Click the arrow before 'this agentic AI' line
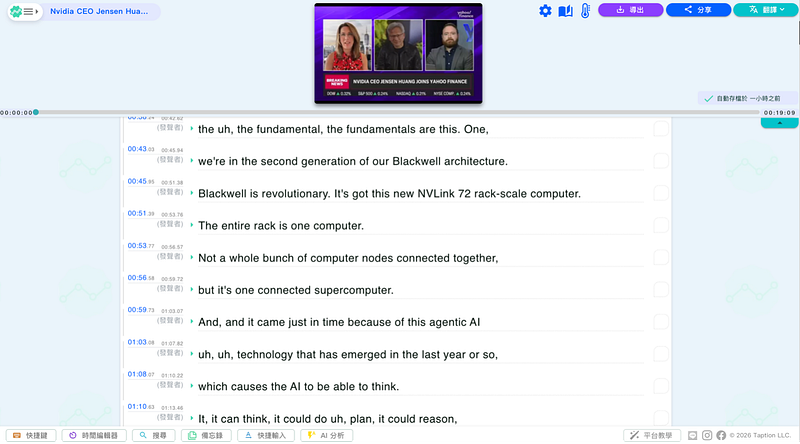Image resolution: width=800 pixels, height=444 pixels. 192,322
